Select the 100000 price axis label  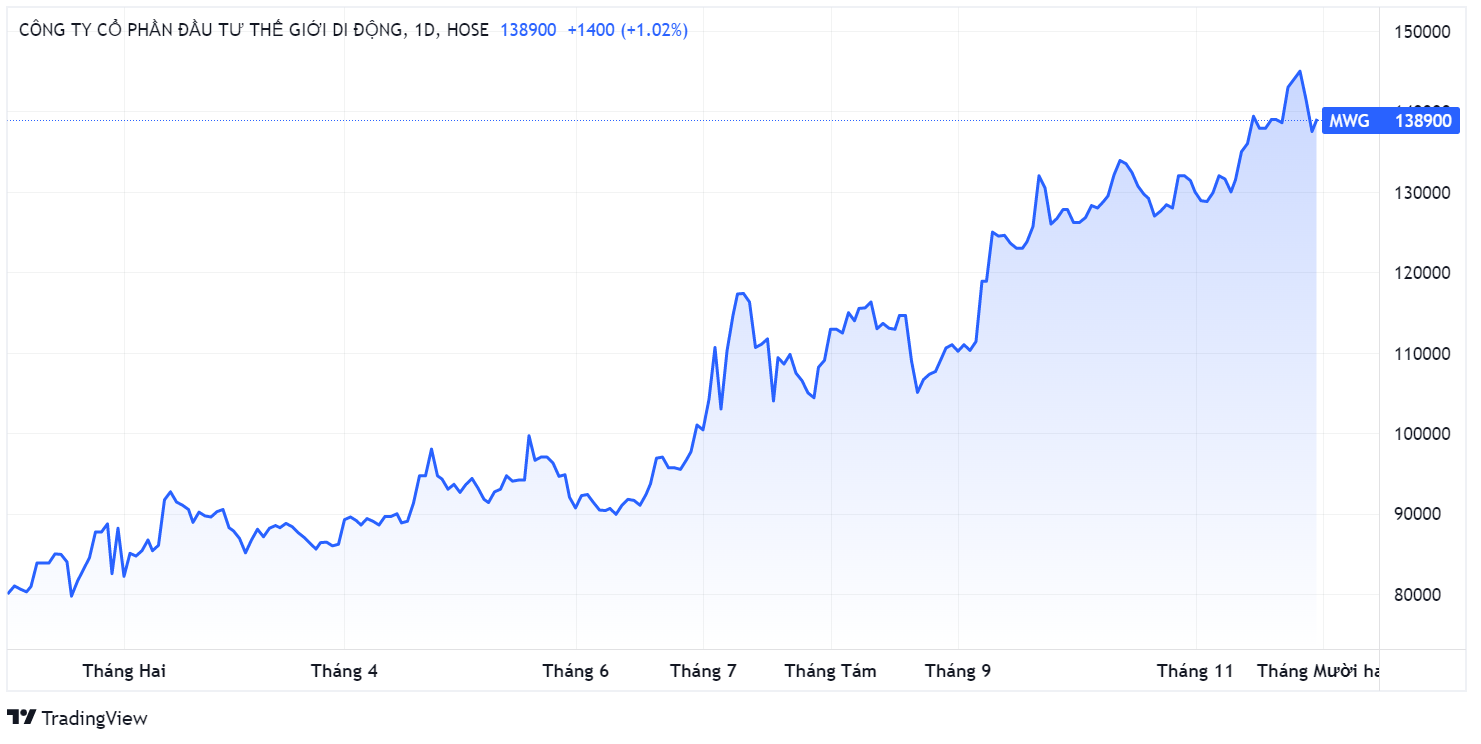point(1422,434)
